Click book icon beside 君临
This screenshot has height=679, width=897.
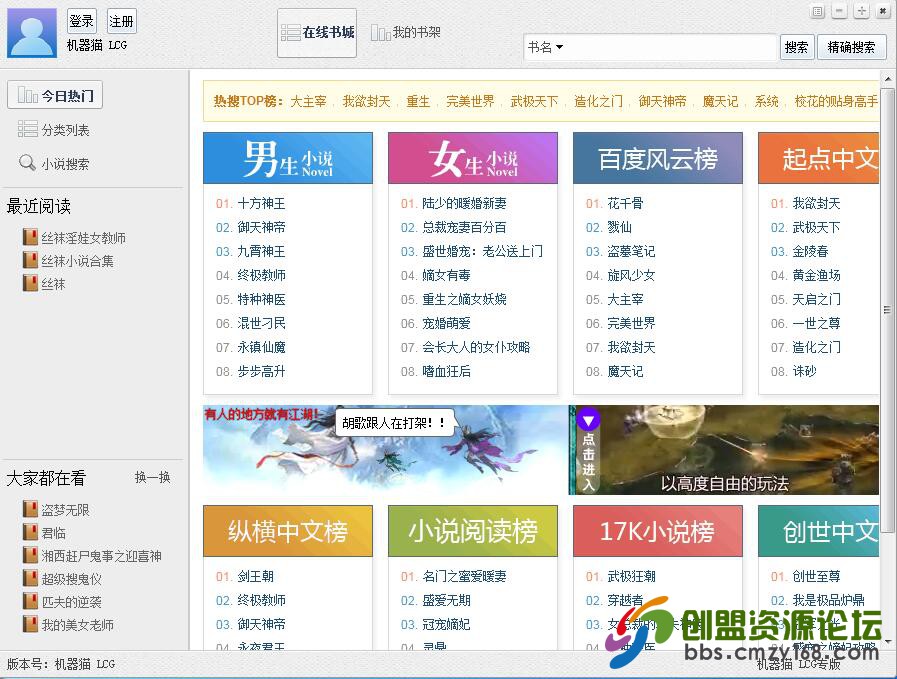click(x=30, y=532)
